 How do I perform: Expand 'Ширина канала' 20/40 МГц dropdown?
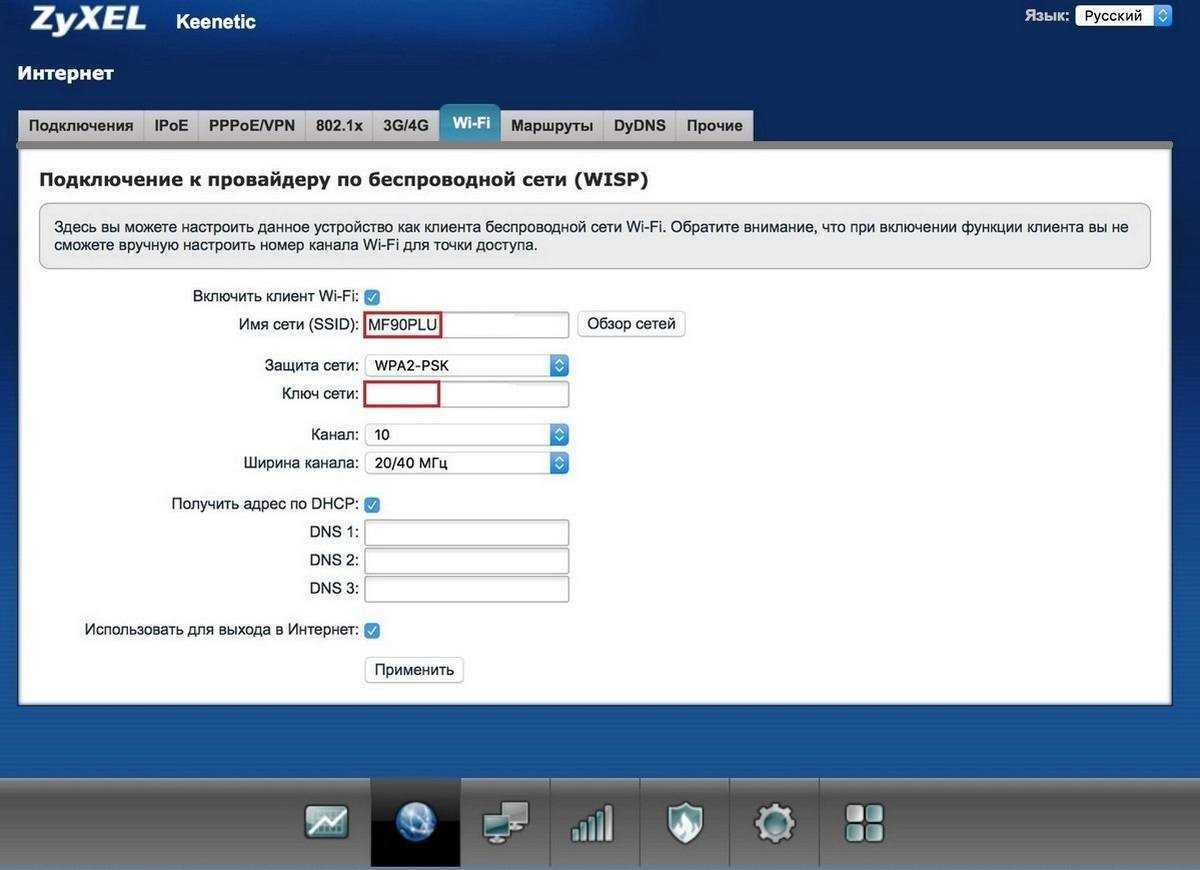tap(466, 463)
